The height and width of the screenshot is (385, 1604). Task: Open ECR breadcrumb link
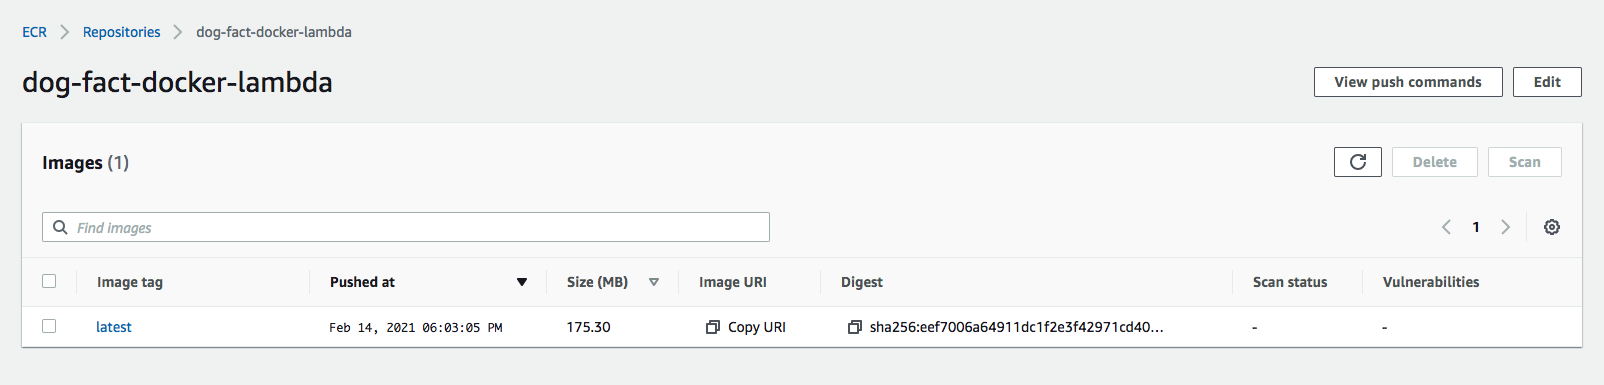(x=34, y=32)
